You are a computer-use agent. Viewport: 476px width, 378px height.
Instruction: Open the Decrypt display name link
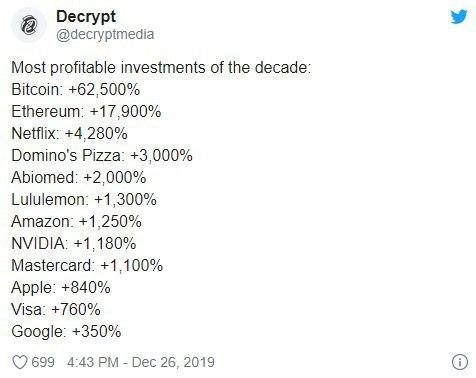pyautogui.click(x=86, y=17)
